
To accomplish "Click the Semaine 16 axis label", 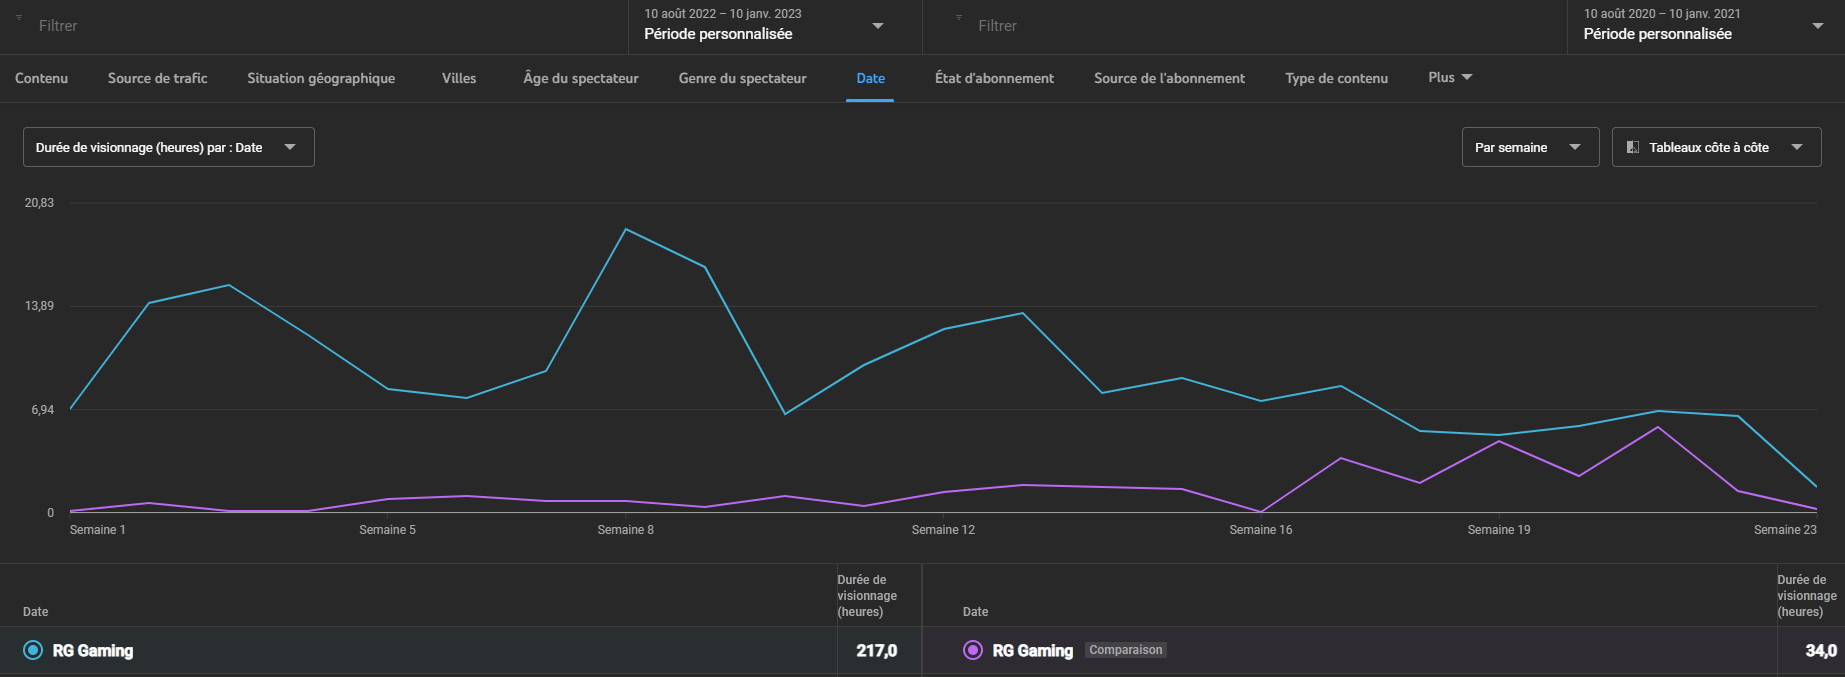I will point(1261,530).
